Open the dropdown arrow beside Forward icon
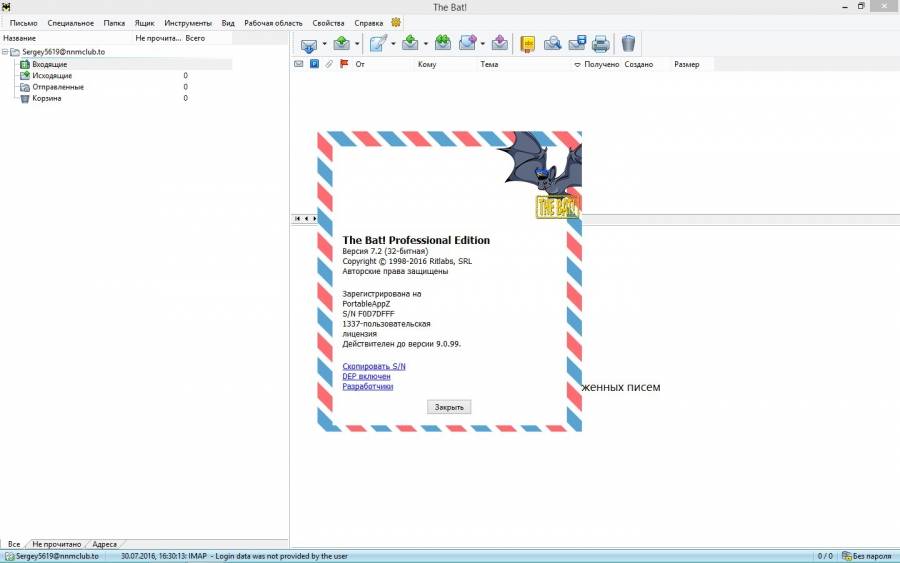This screenshot has width=900, height=563. (482, 44)
